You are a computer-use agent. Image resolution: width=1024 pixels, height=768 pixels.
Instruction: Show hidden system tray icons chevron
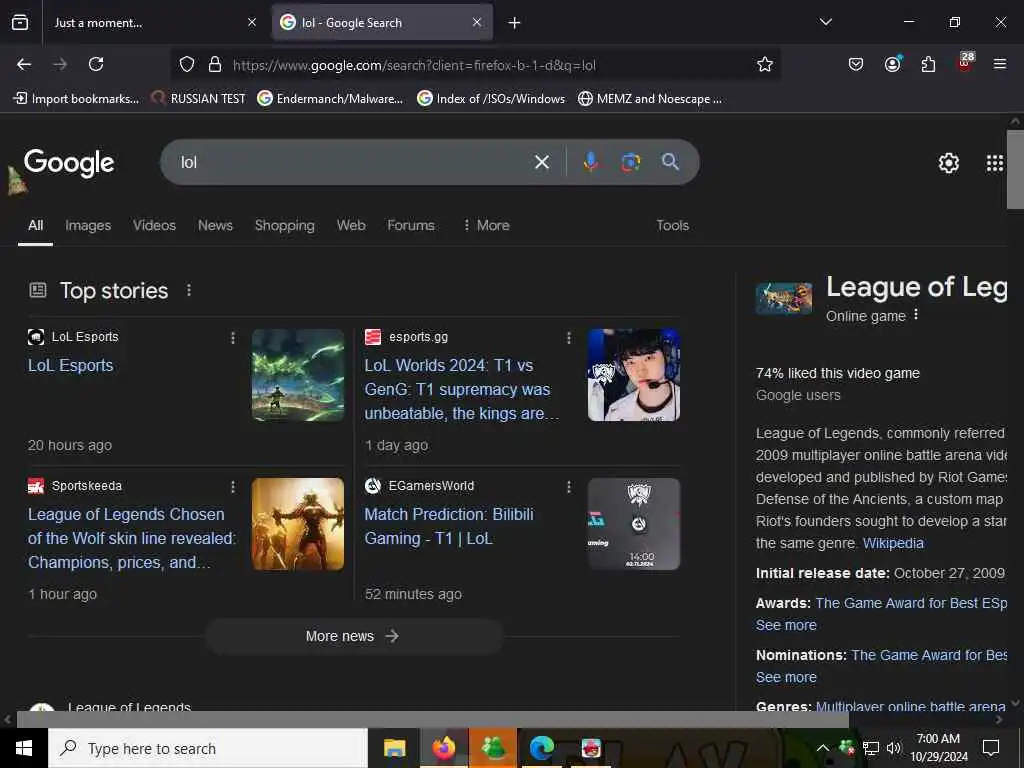point(823,748)
